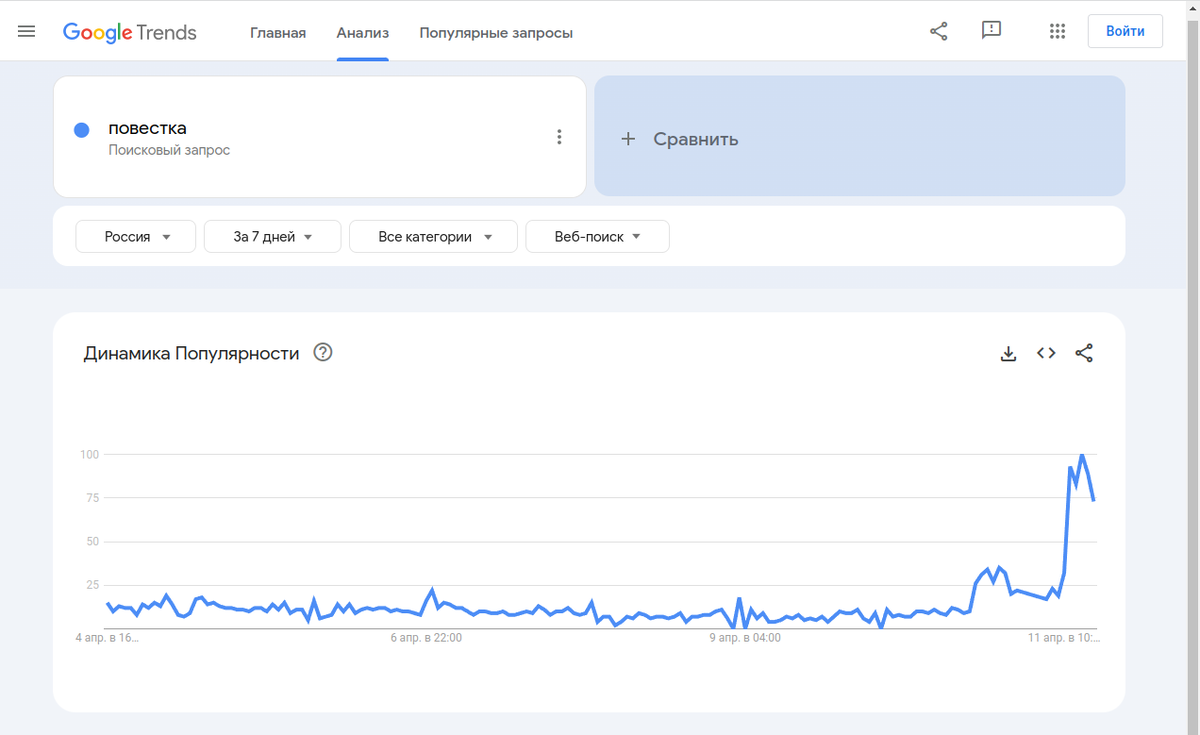Open the Веб-поиск search type dropdown
Viewport: 1200px width, 735px height.
pyautogui.click(x=597, y=237)
